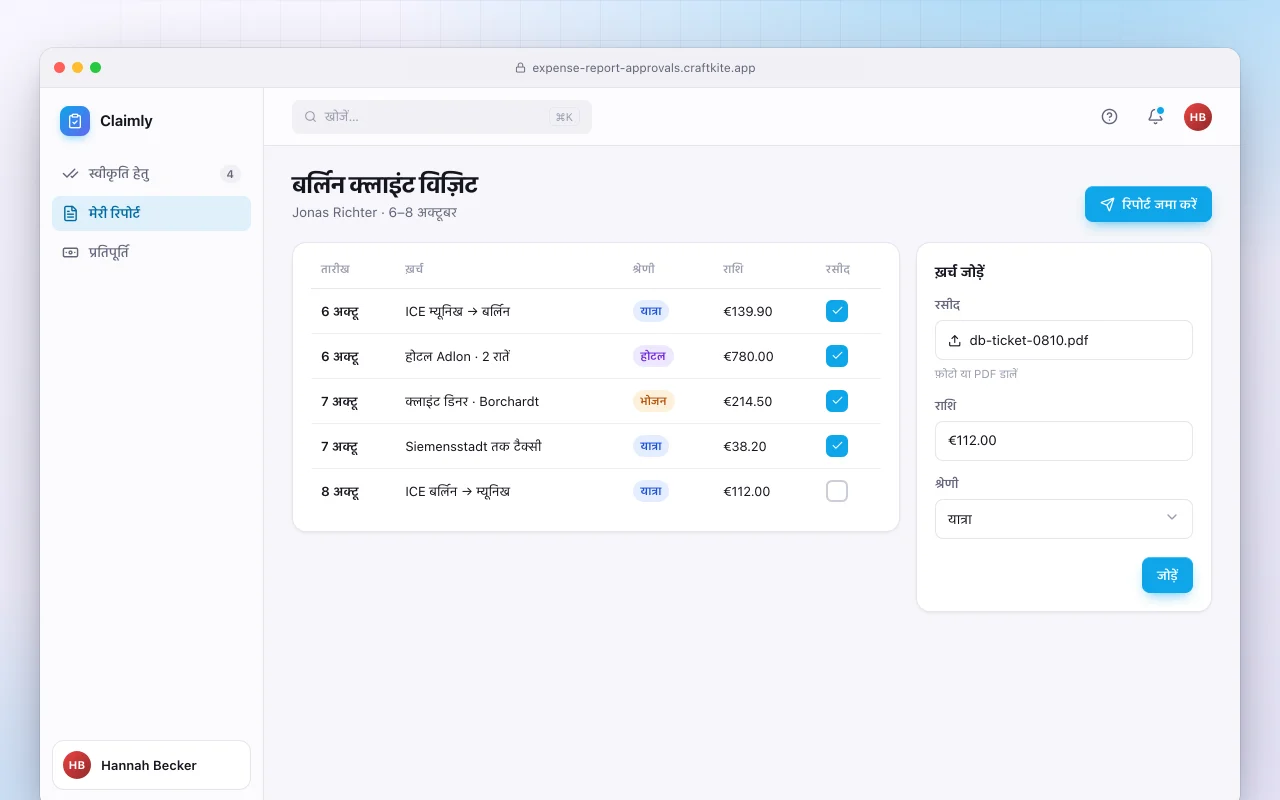Click the यात्रा tag on Siemensstadt row
This screenshot has height=800, width=1280.
(x=651, y=446)
